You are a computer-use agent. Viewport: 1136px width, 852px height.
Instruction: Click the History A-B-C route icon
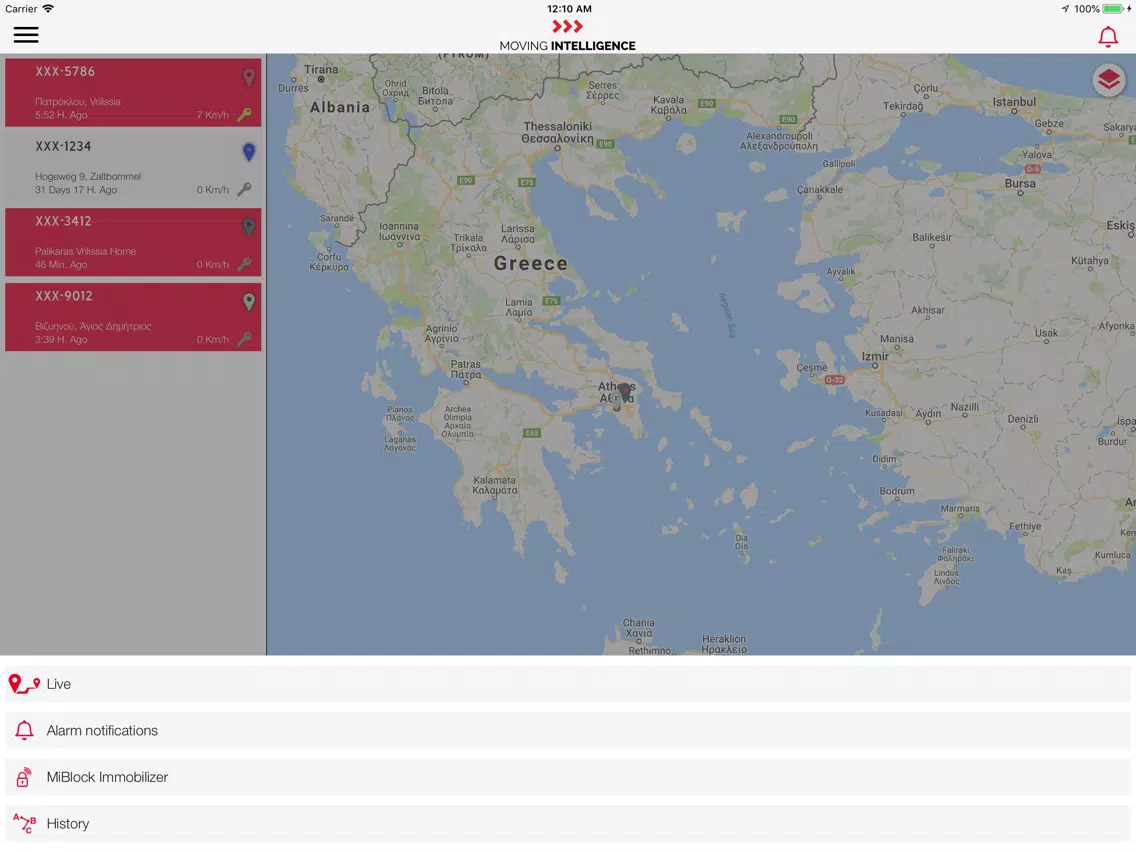coord(24,824)
